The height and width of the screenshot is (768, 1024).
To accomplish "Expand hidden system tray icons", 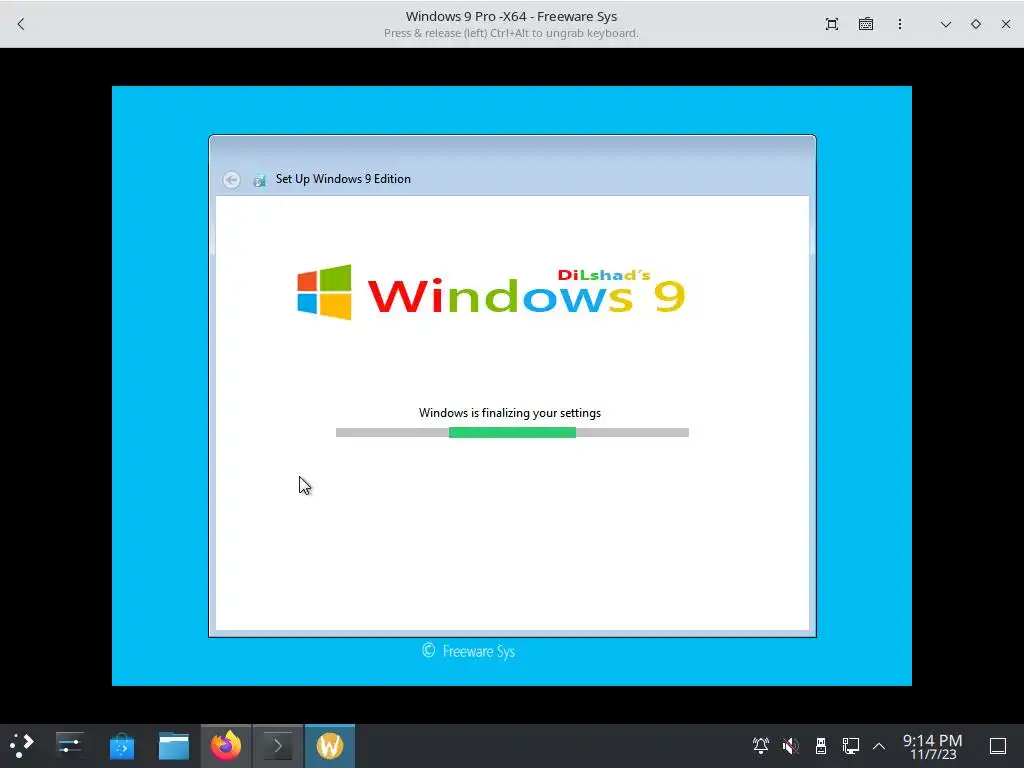I will (x=879, y=746).
